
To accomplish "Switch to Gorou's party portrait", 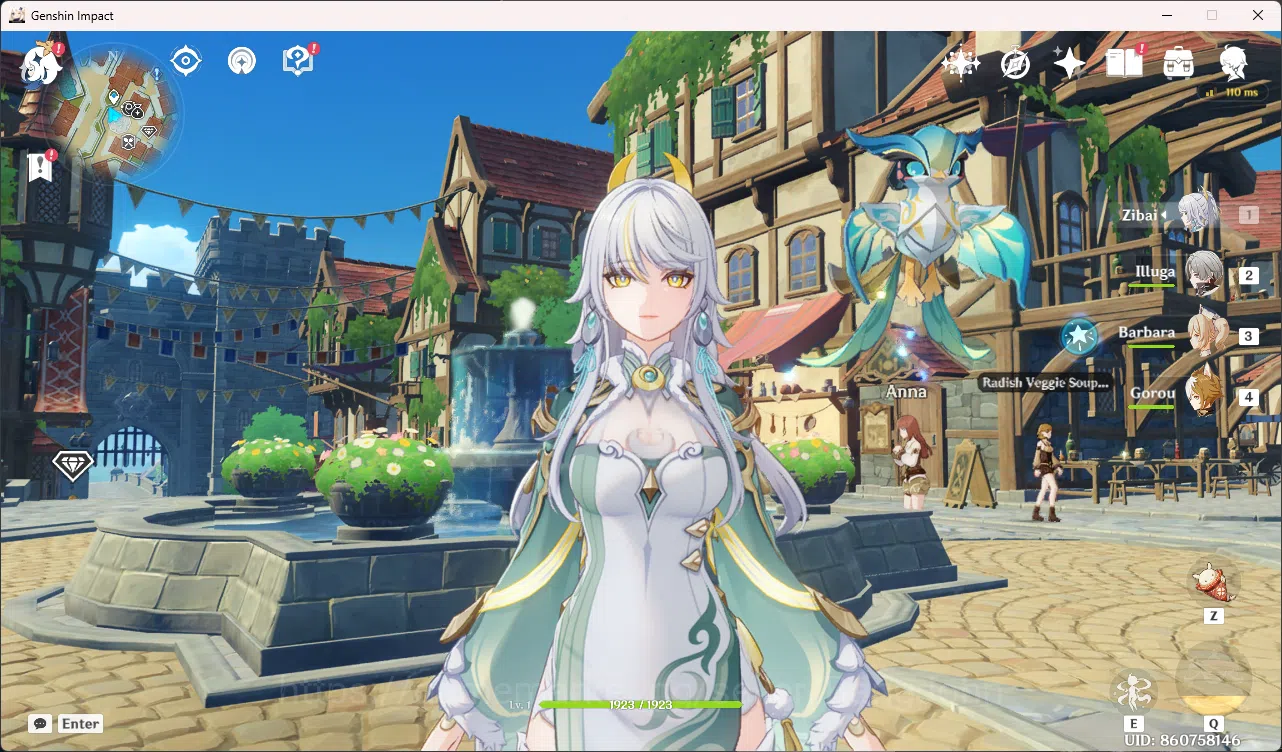I will [1203, 393].
